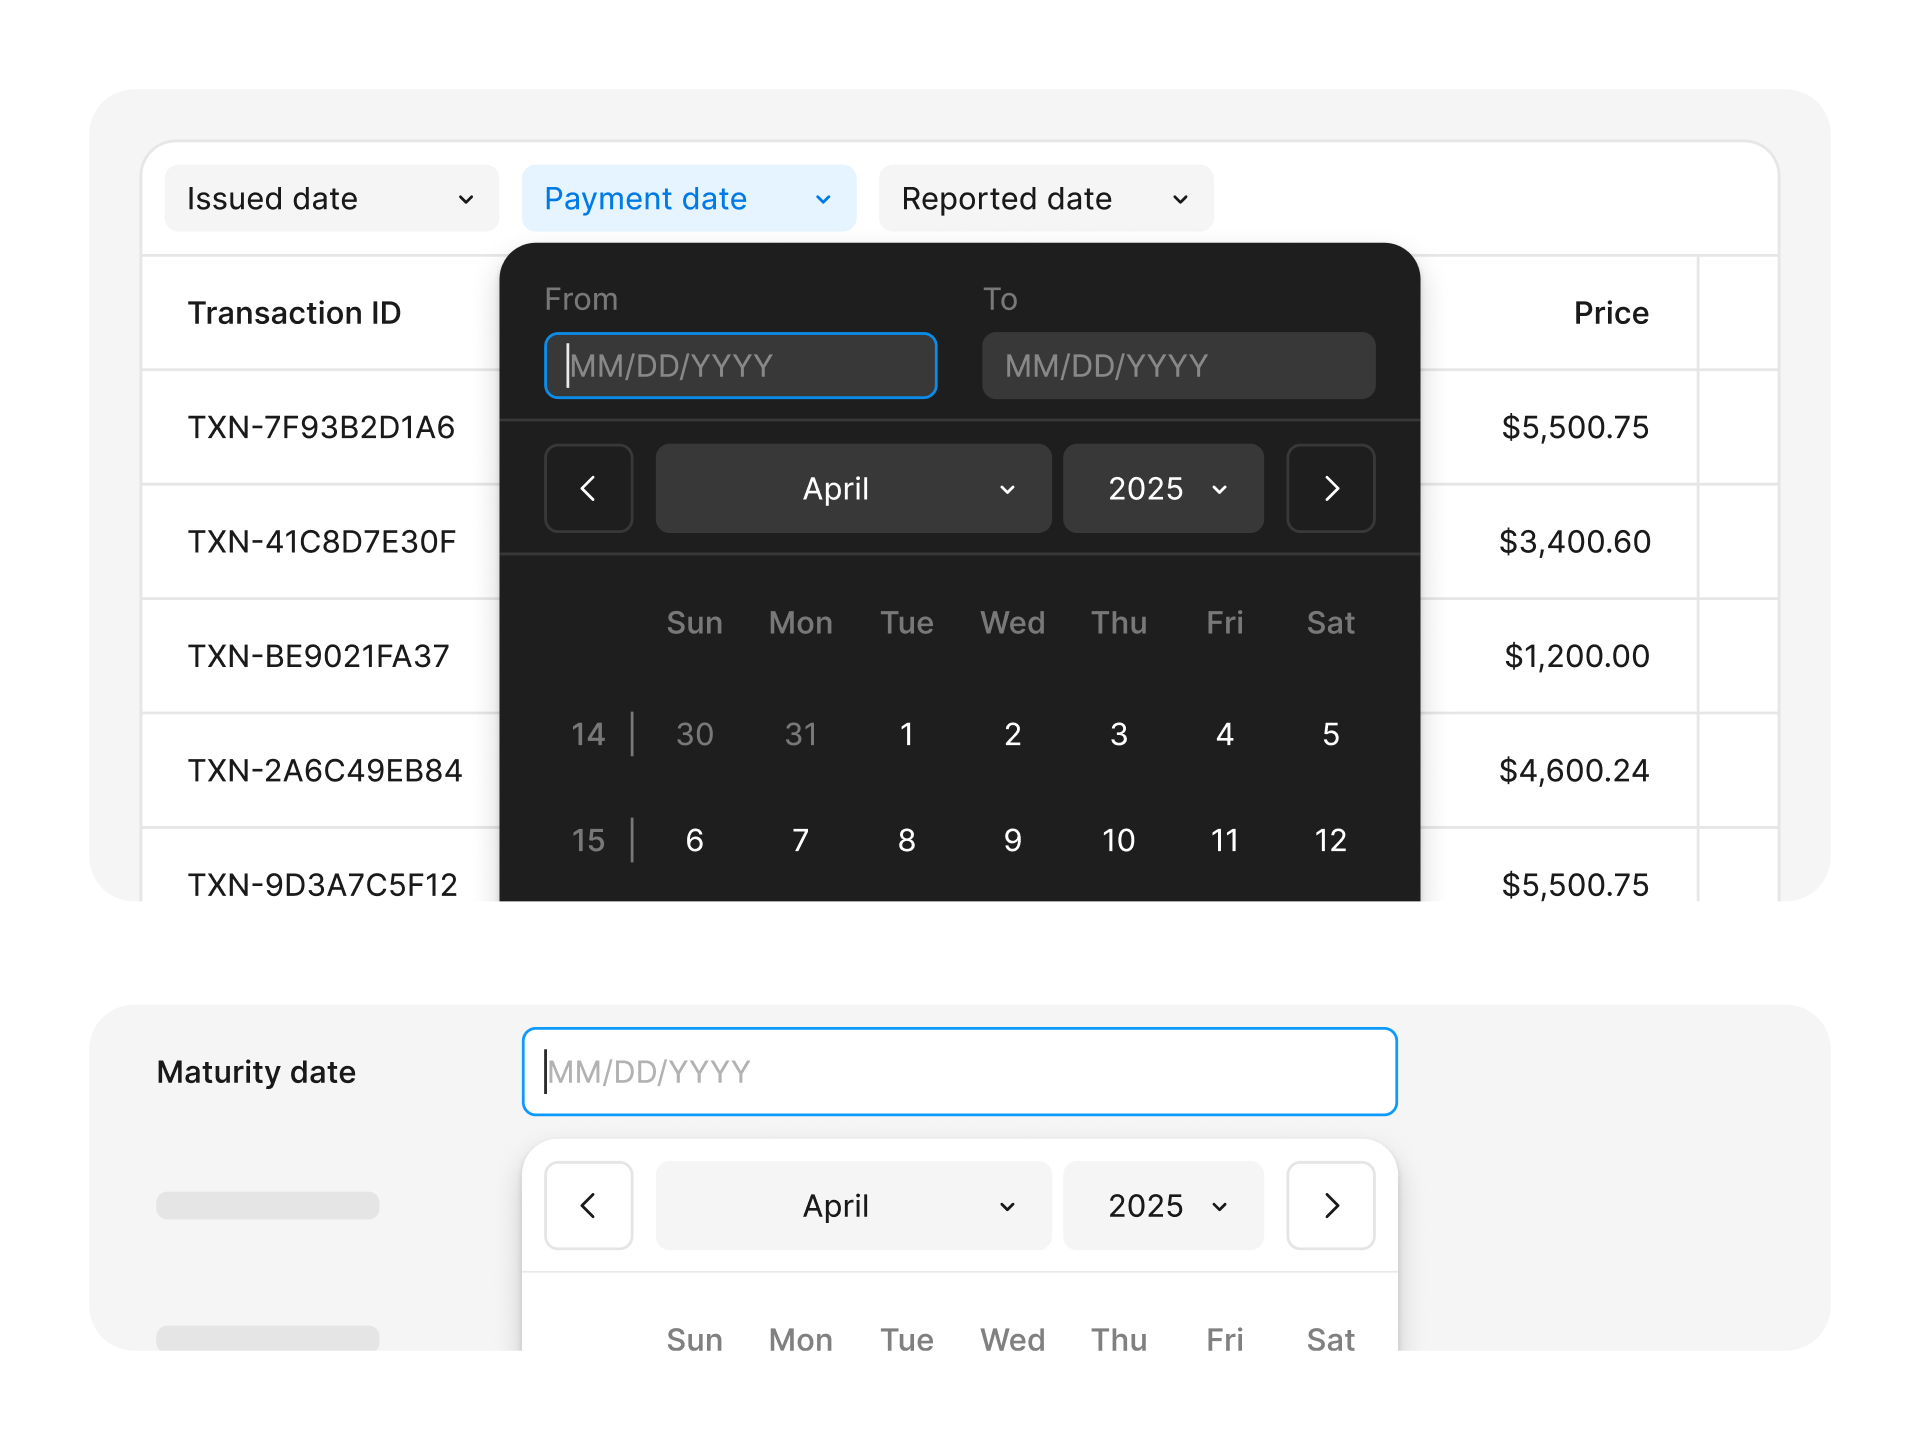Click previous month arrow in light calendar
This screenshot has height=1440, width=1920.
tap(588, 1205)
